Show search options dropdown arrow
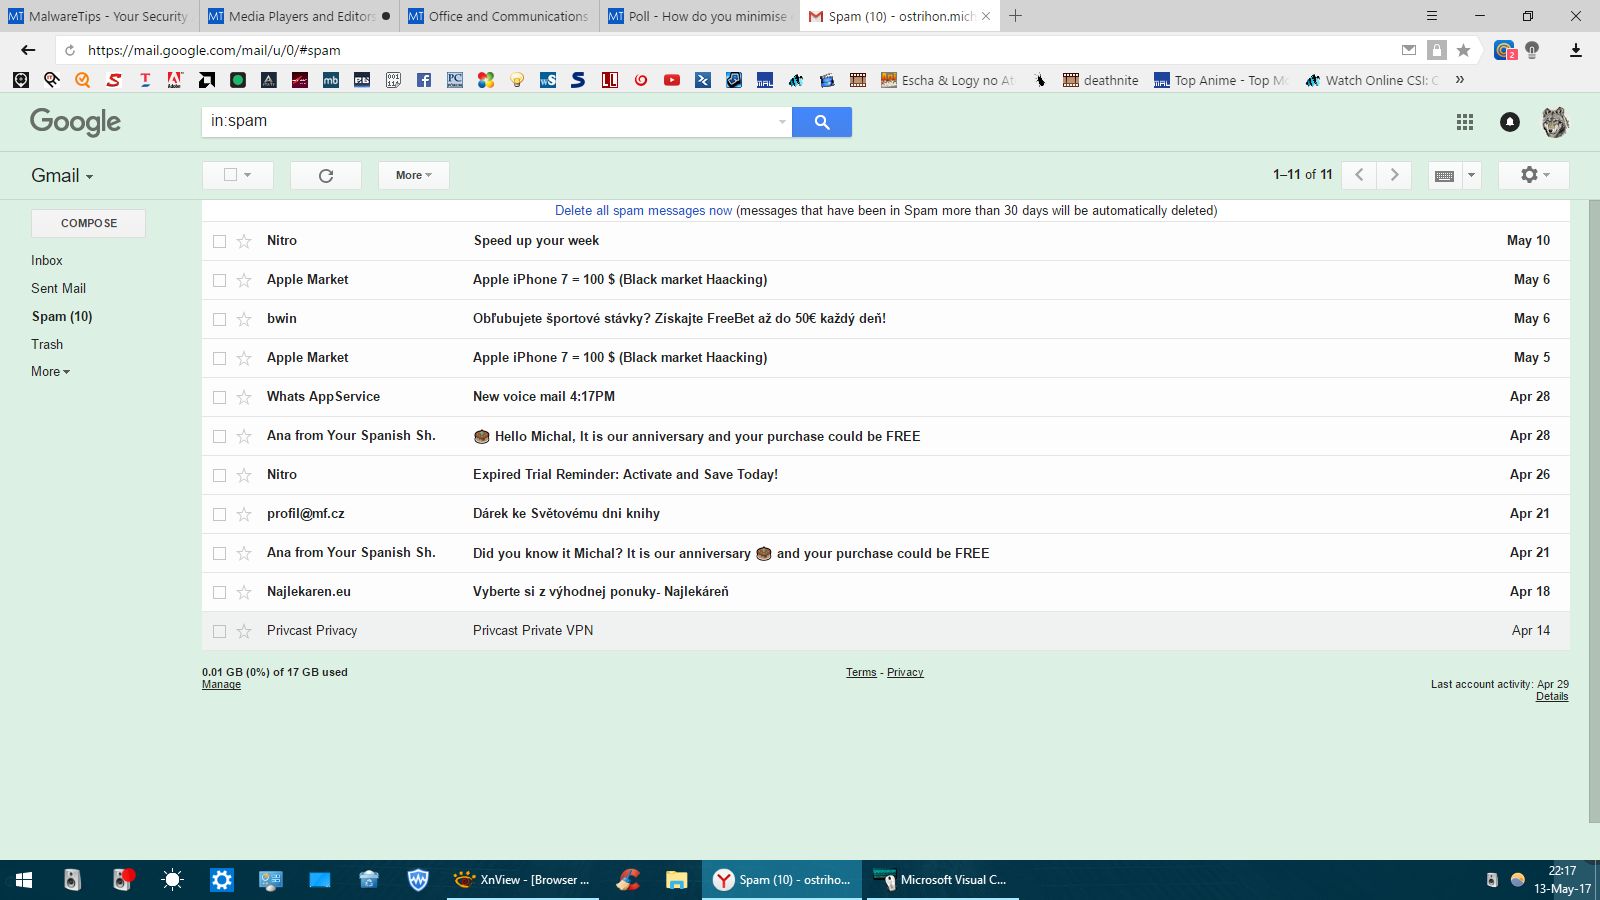 pyautogui.click(x=782, y=122)
